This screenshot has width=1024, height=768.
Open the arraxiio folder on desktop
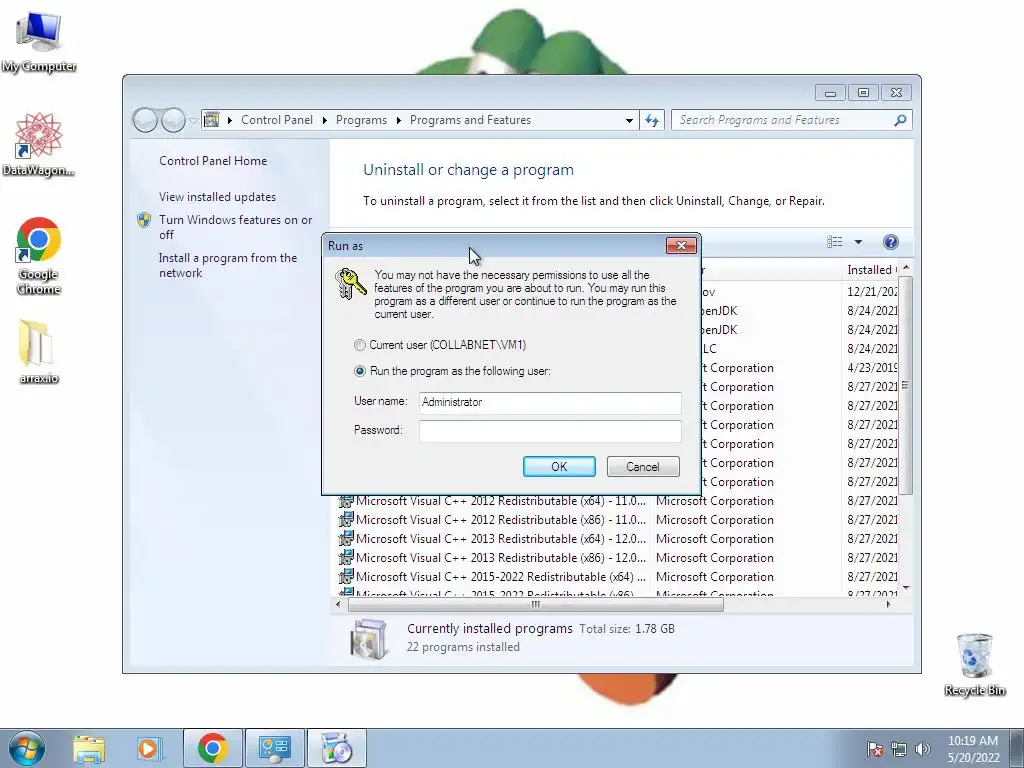click(39, 351)
